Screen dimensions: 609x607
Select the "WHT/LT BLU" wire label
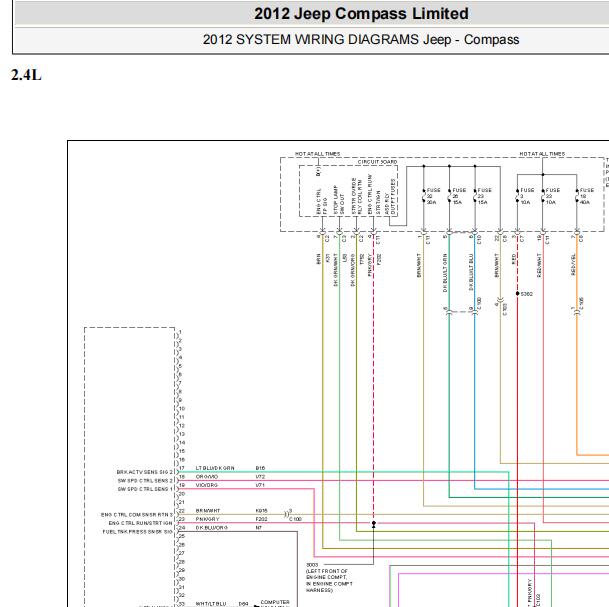[x=211, y=604]
